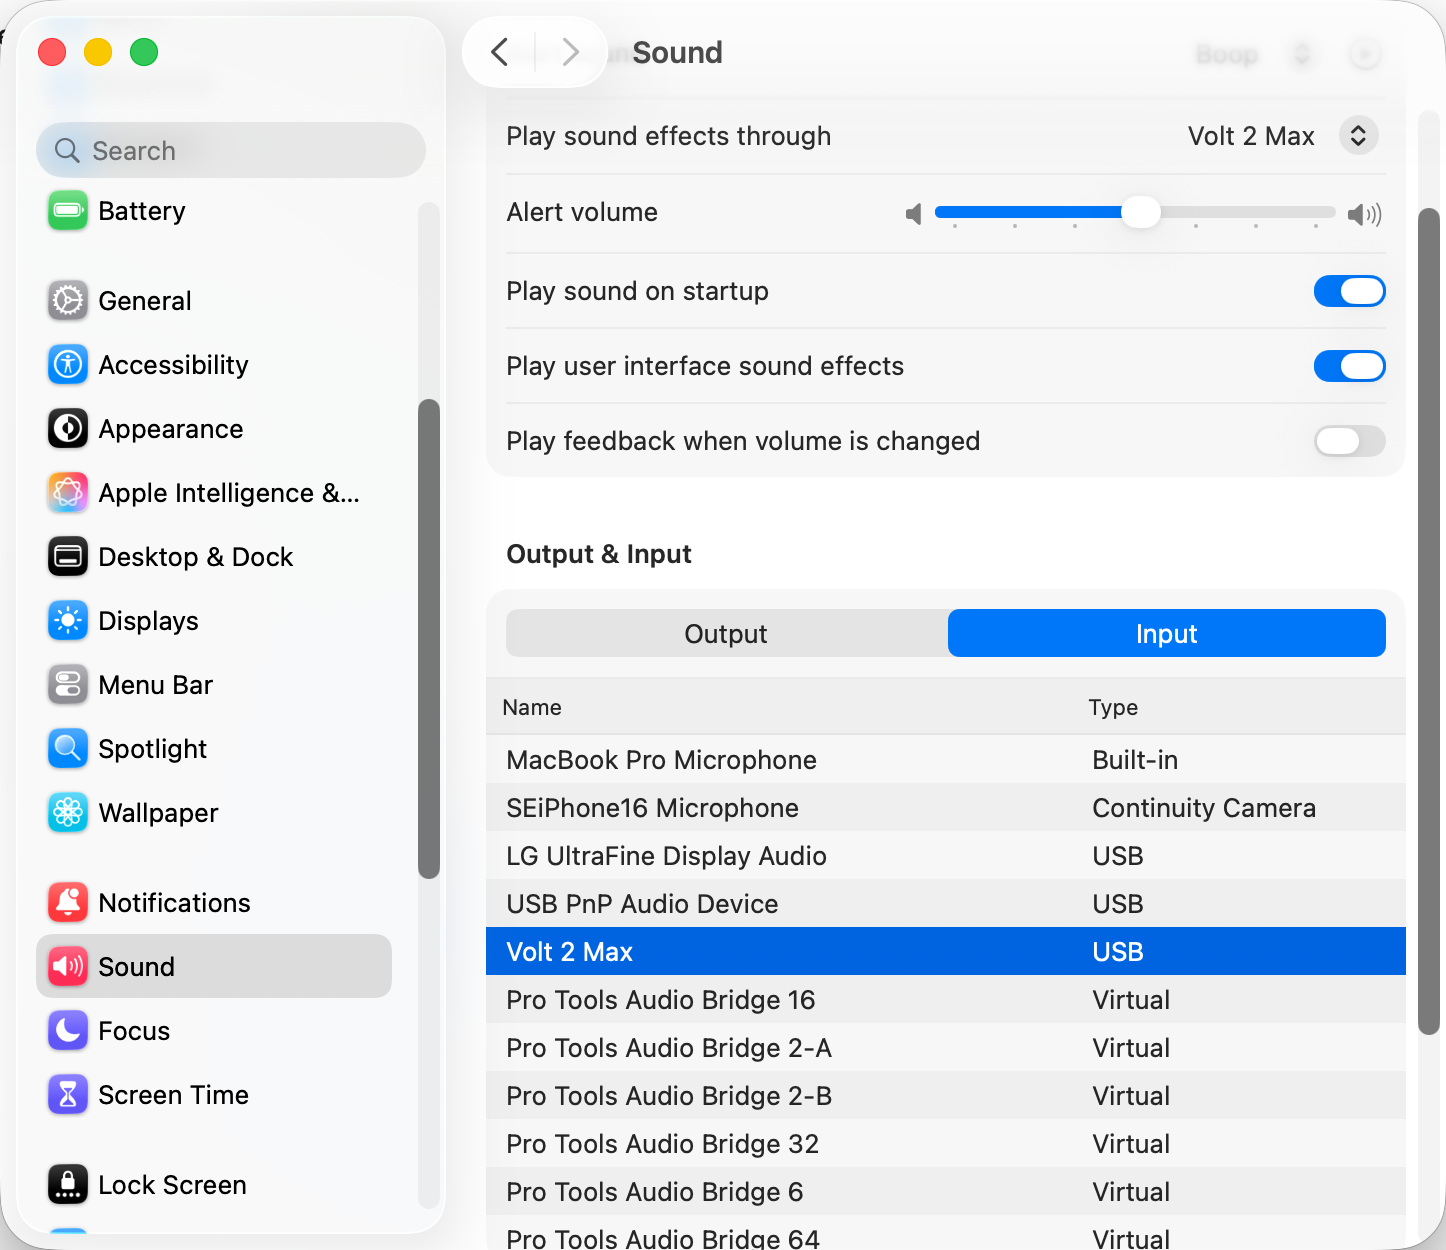Image resolution: width=1446 pixels, height=1250 pixels.
Task: Open the Focus moon icon
Action: point(68,1031)
